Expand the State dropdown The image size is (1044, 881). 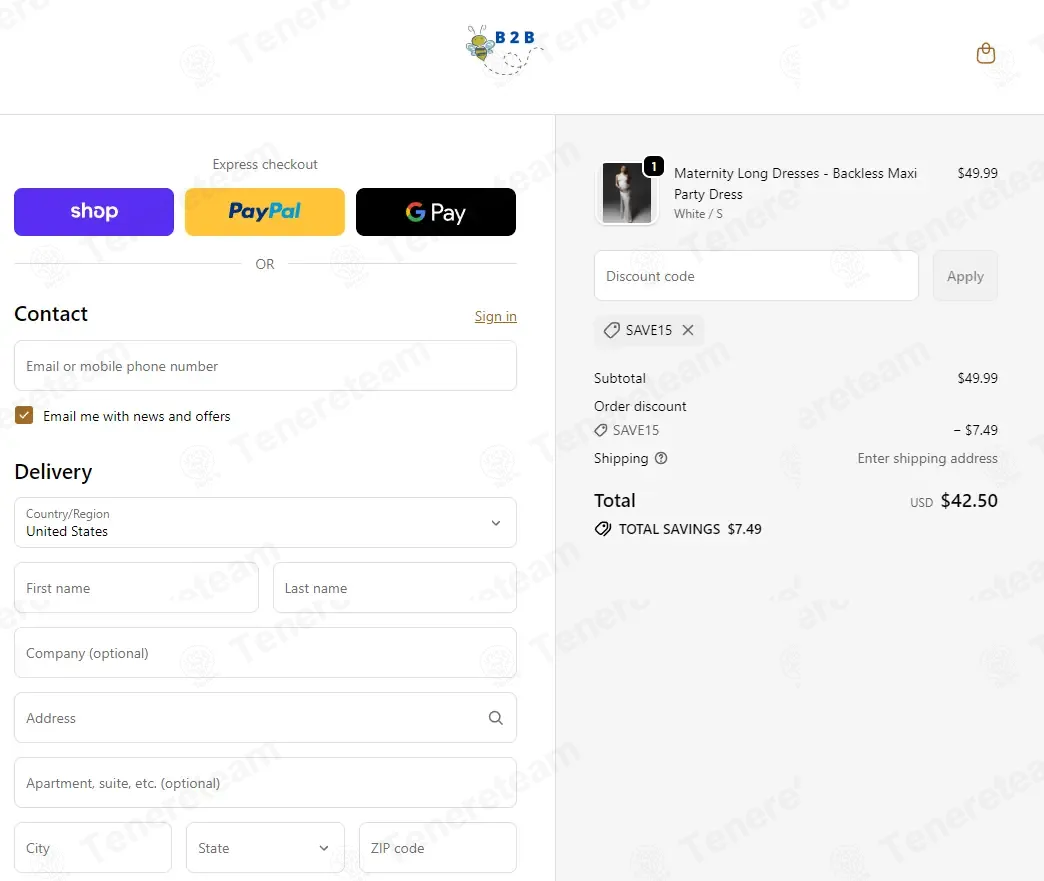point(265,848)
